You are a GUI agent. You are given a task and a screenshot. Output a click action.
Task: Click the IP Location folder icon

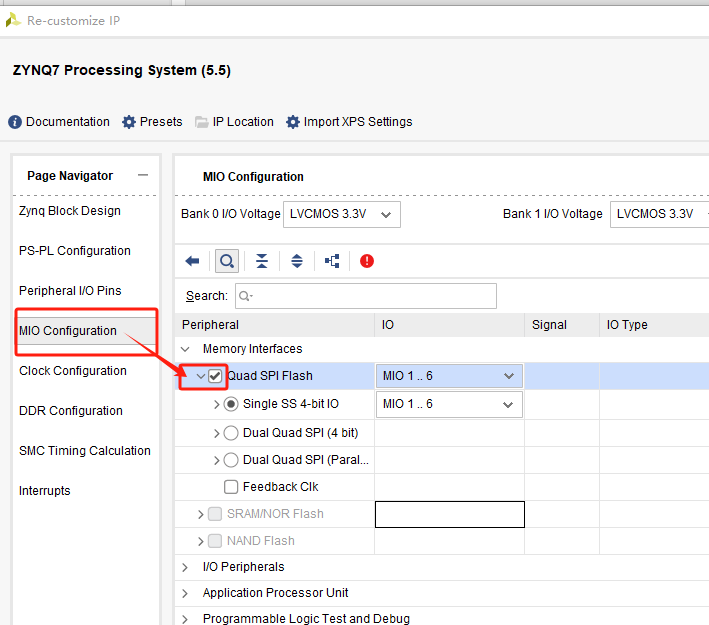tap(201, 122)
